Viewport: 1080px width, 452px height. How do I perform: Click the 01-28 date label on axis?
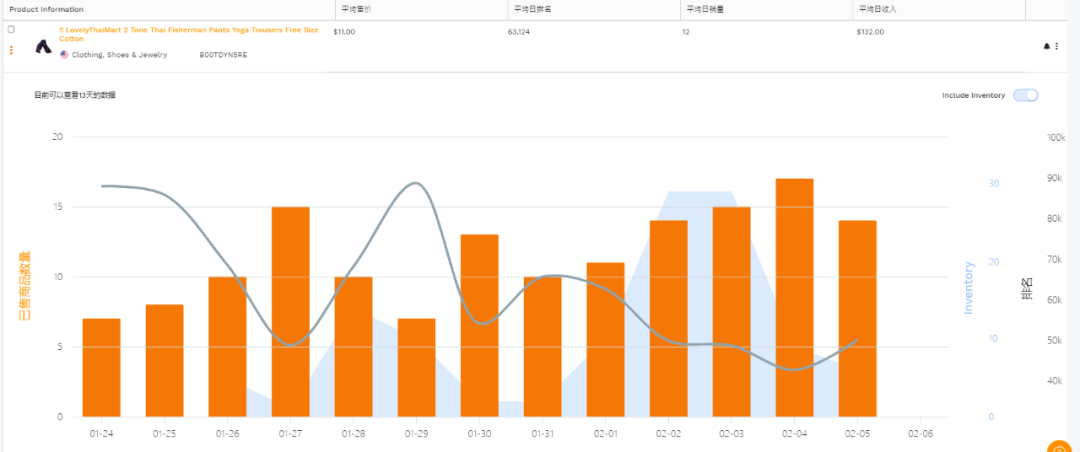[x=353, y=434]
